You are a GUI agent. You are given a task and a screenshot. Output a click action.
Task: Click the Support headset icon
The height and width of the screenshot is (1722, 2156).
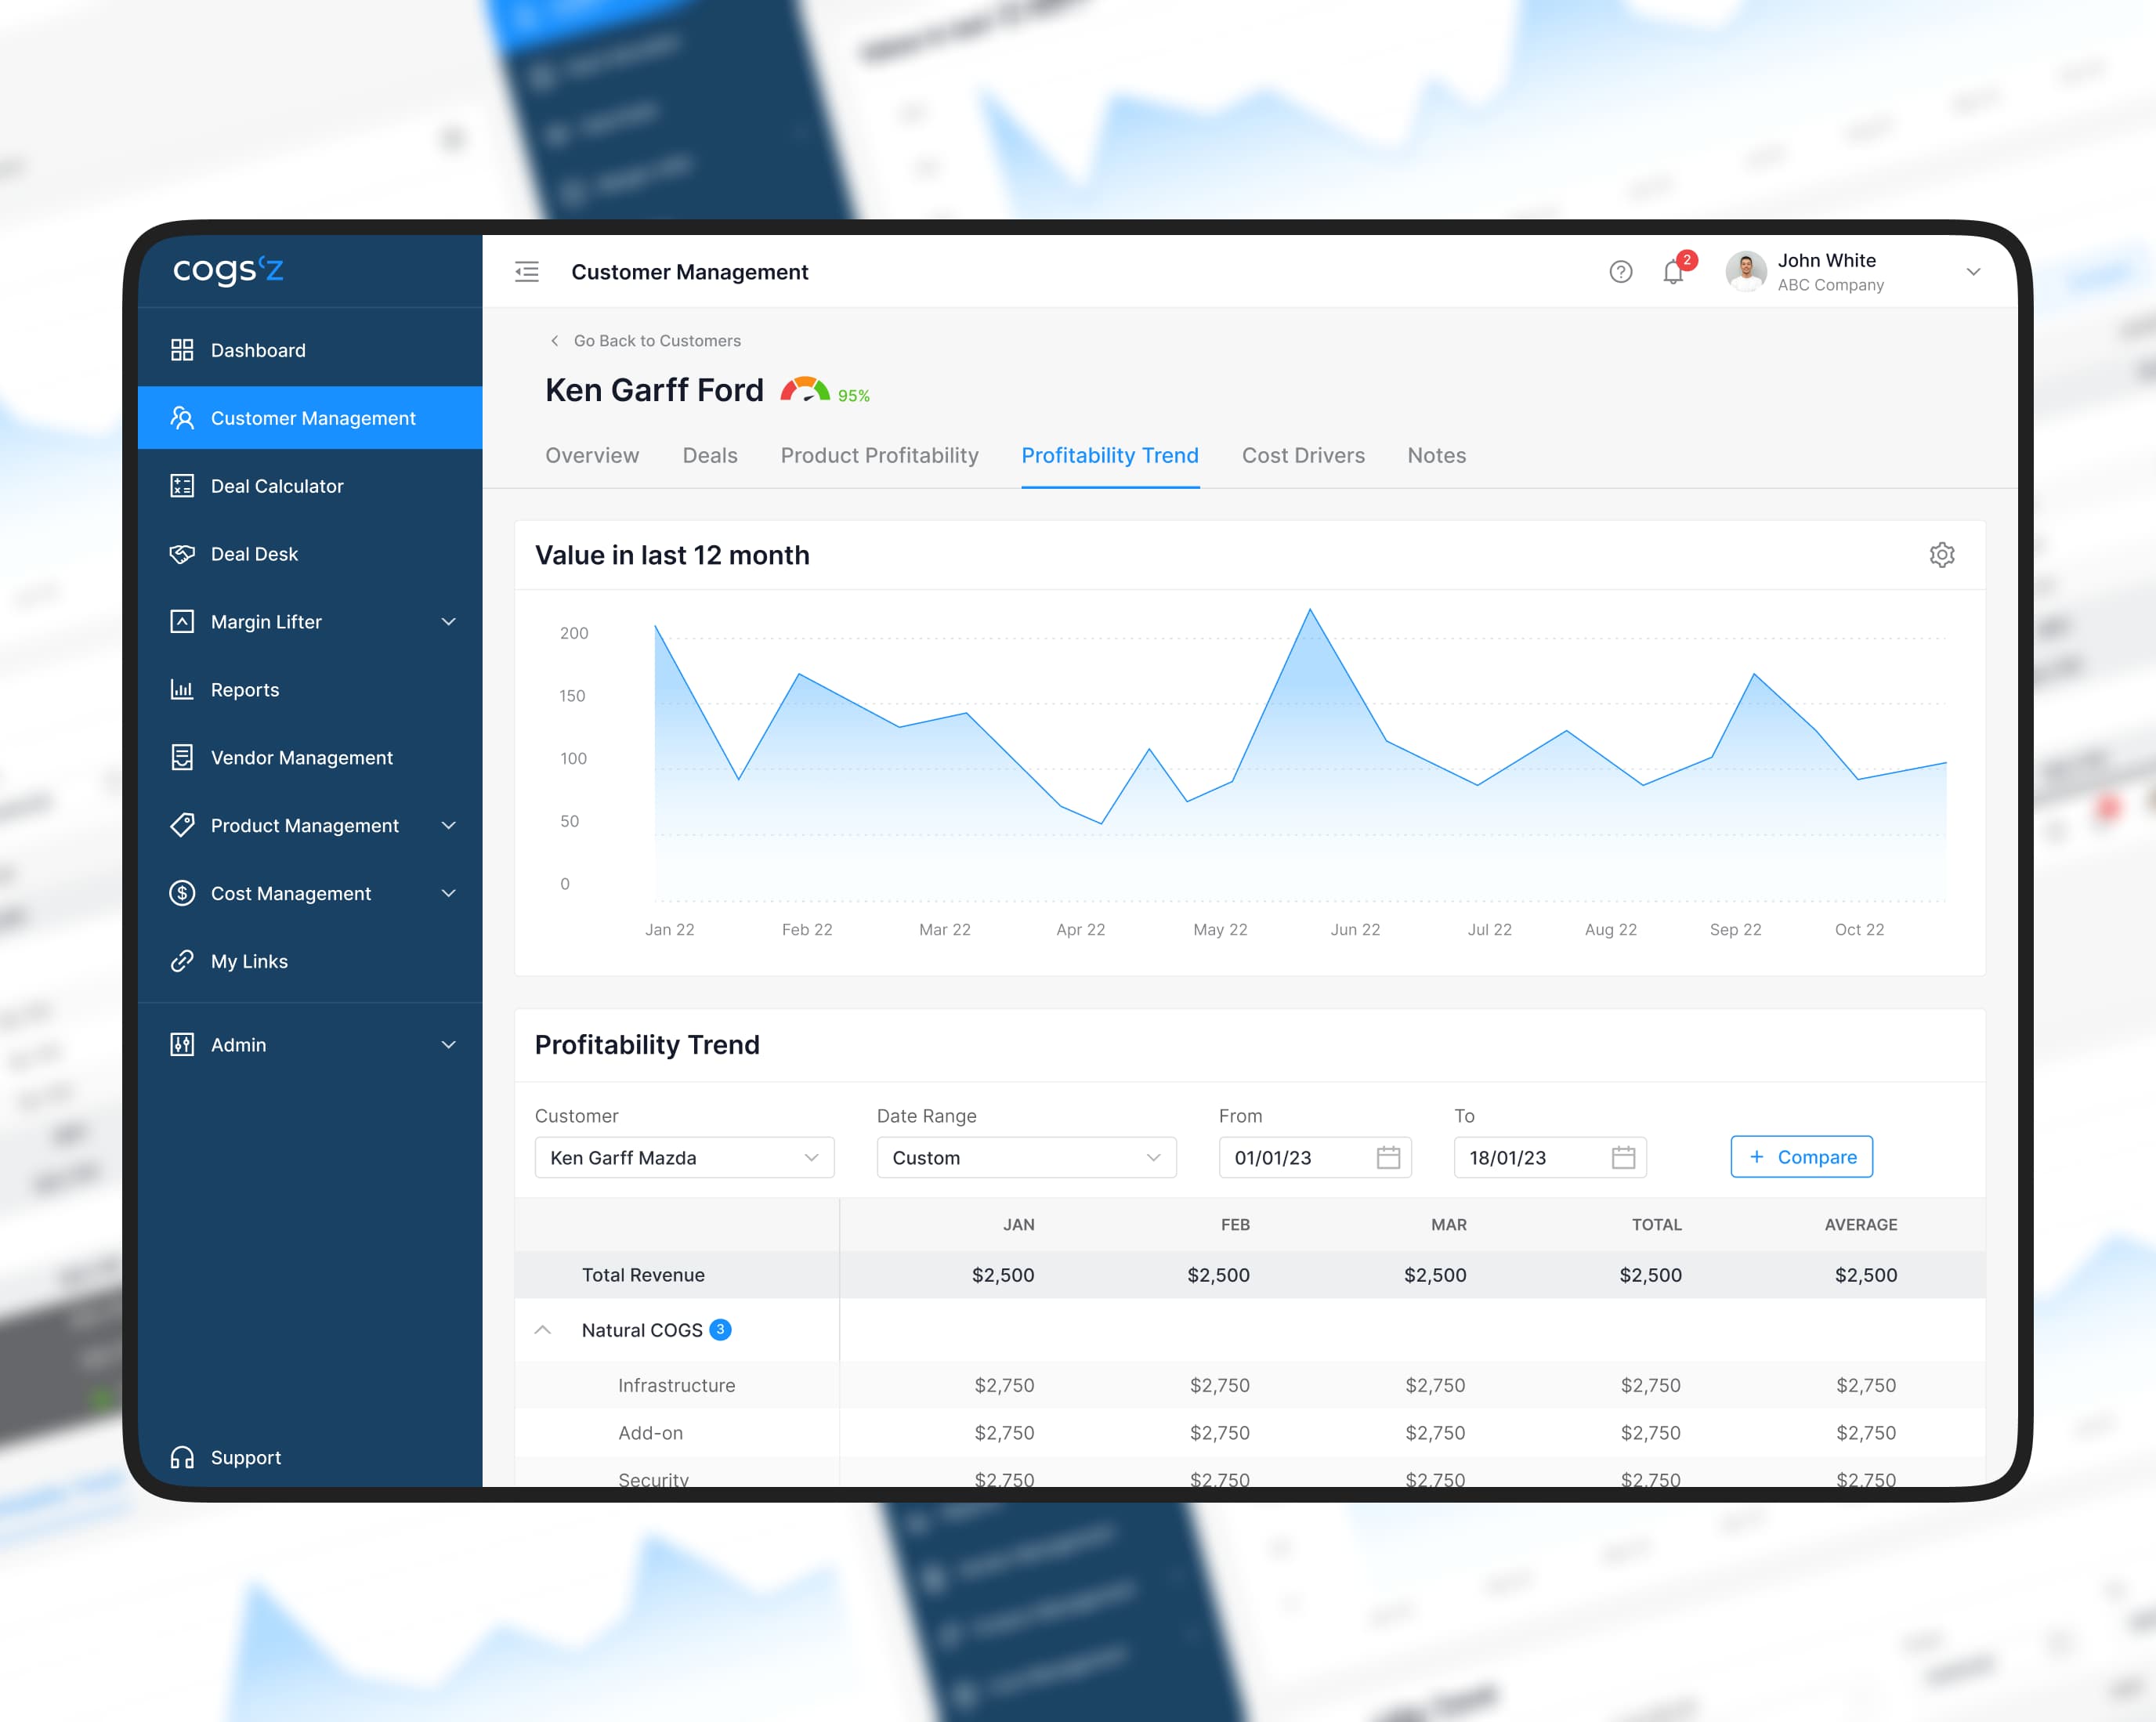pos(182,1458)
